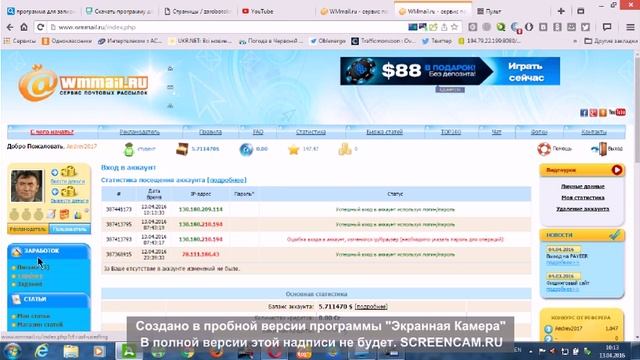
Task: Click the news checkmark icon
Action: click(615, 235)
